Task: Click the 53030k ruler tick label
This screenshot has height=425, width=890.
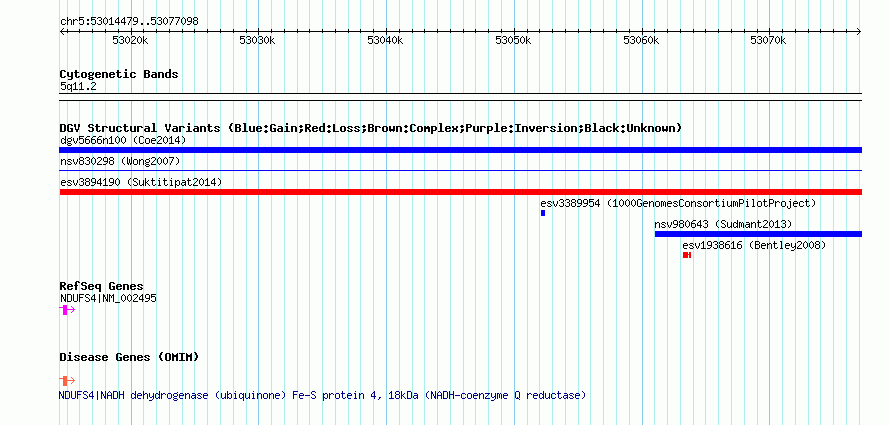Action: coord(257,40)
